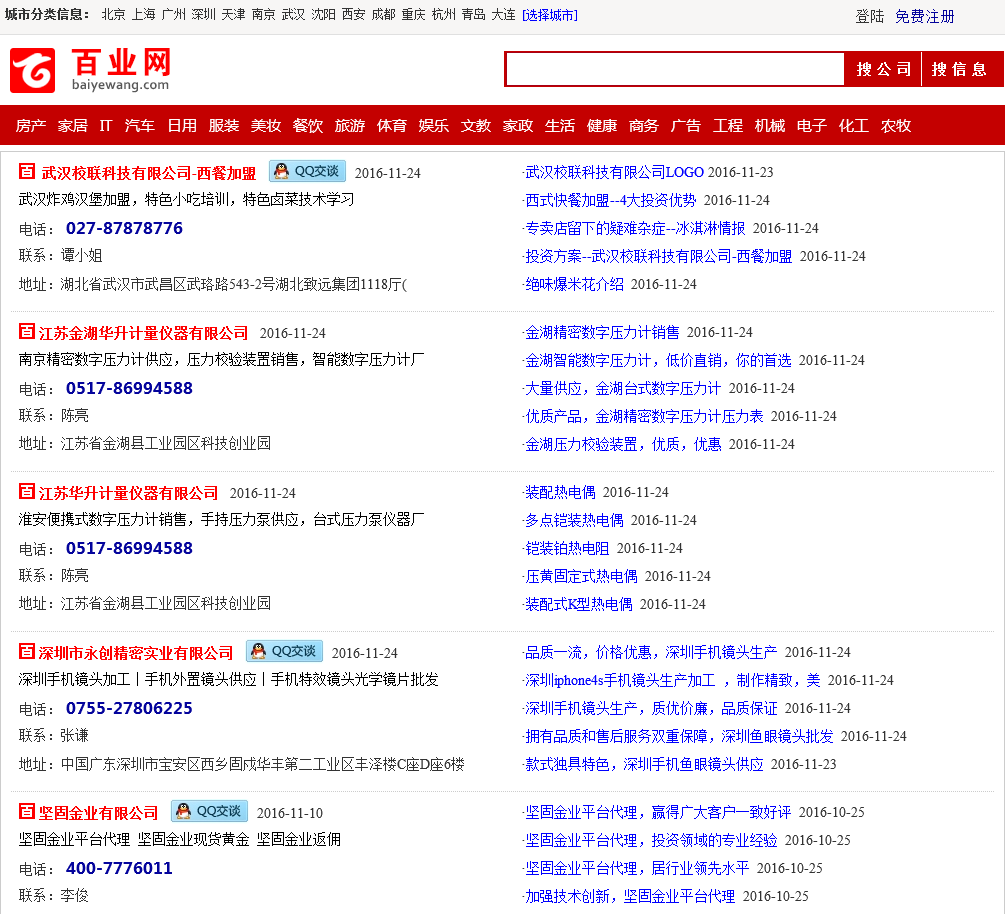1005x914 pixels.
Task: Click the 搜公司 search button
Action: tap(883, 69)
